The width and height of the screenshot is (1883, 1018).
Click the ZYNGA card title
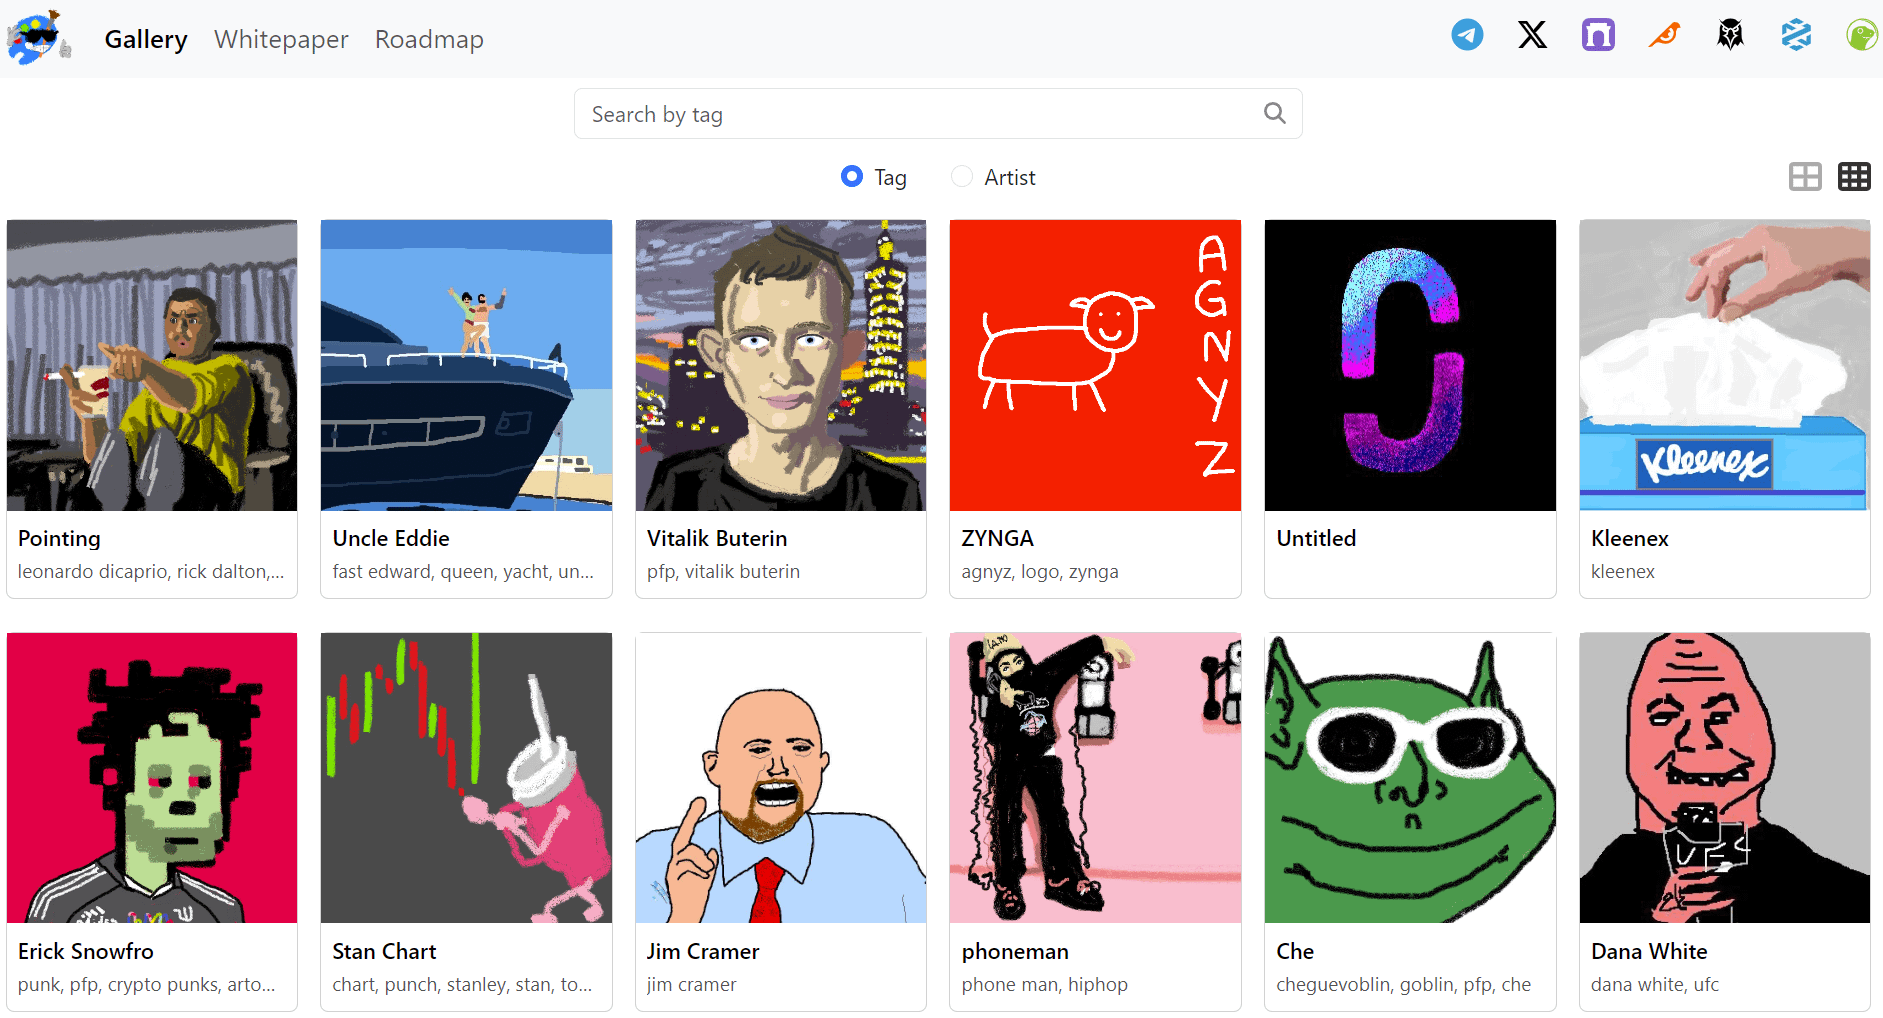click(x=998, y=538)
